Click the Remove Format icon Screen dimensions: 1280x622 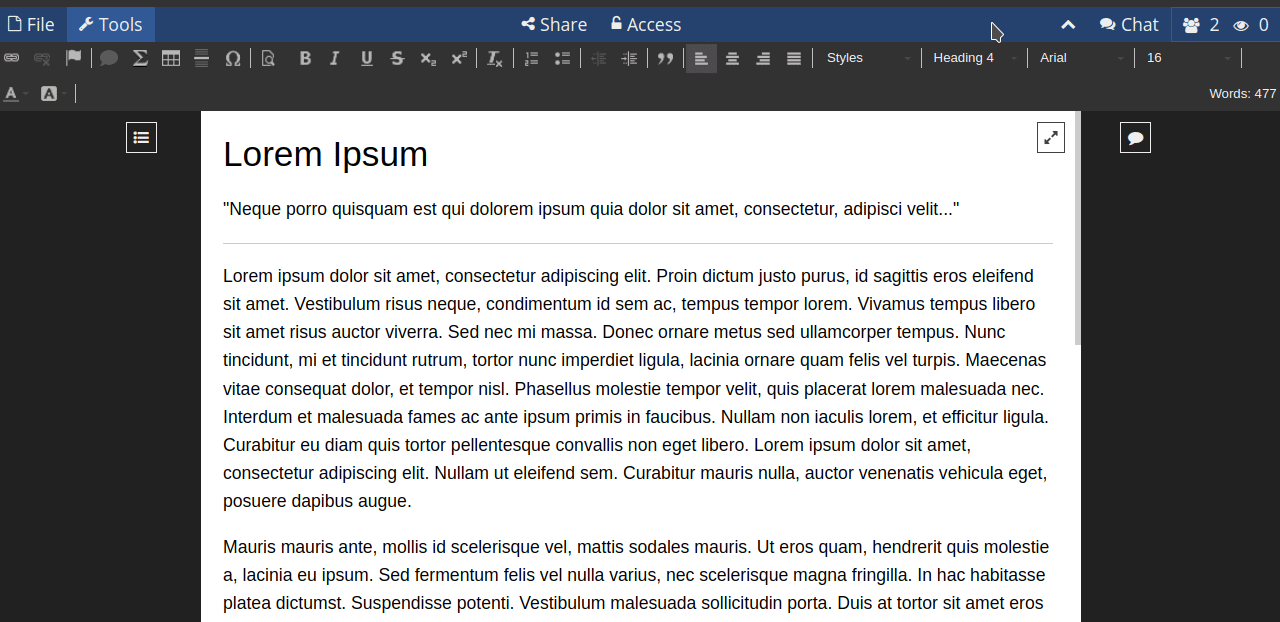pyautogui.click(x=494, y=58)
